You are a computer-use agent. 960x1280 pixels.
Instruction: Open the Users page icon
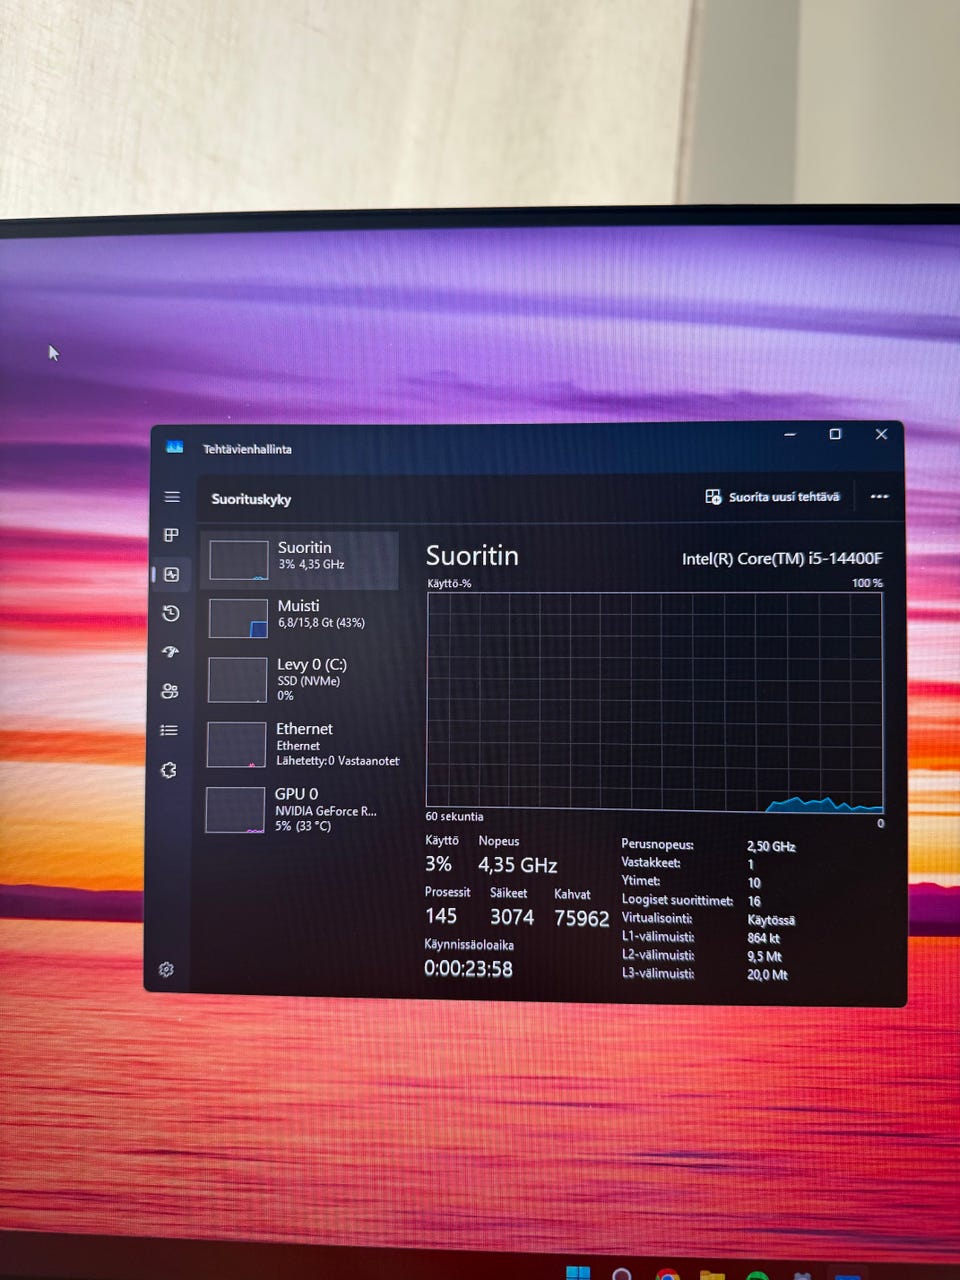[x=169, y=691]
